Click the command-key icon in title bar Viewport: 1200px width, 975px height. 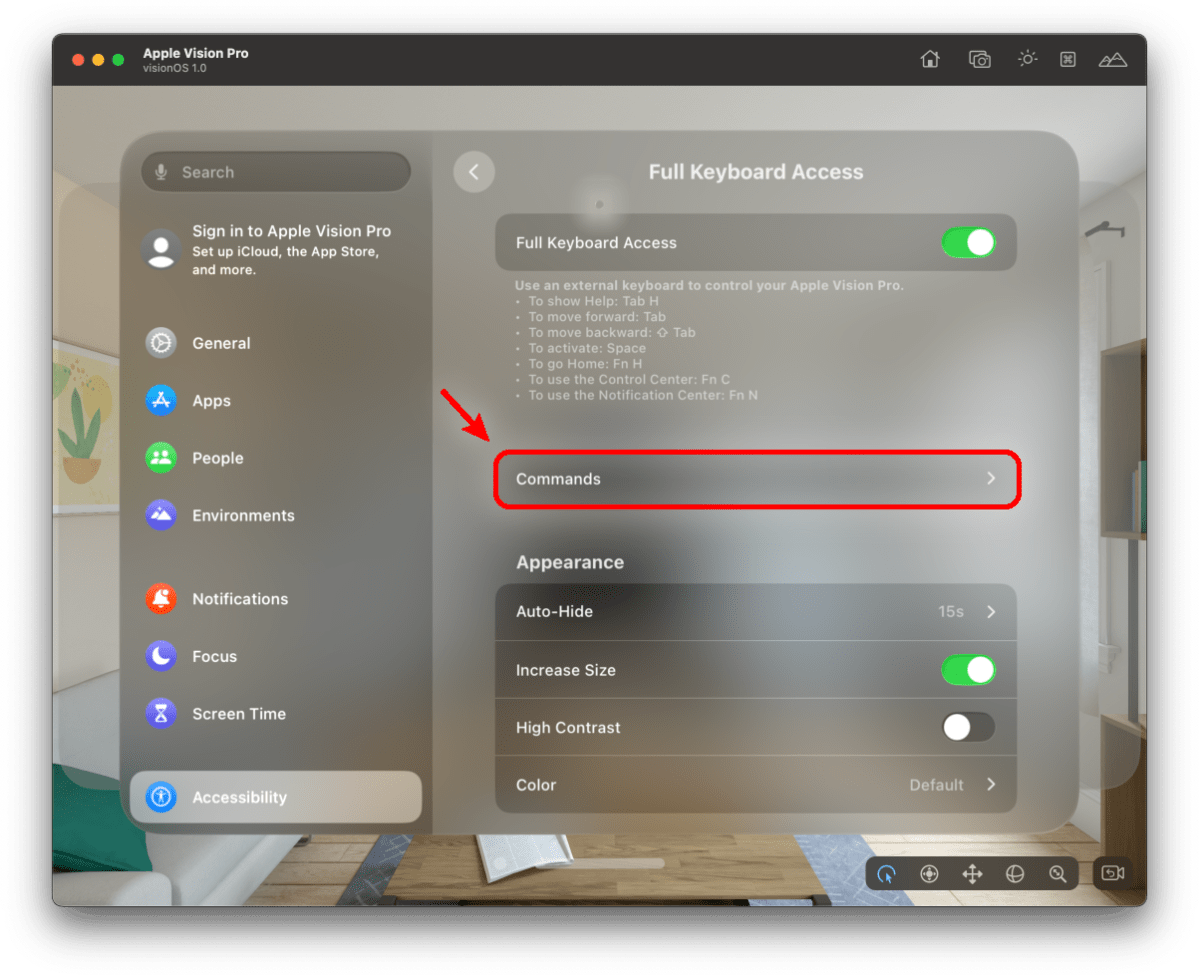1068,59
